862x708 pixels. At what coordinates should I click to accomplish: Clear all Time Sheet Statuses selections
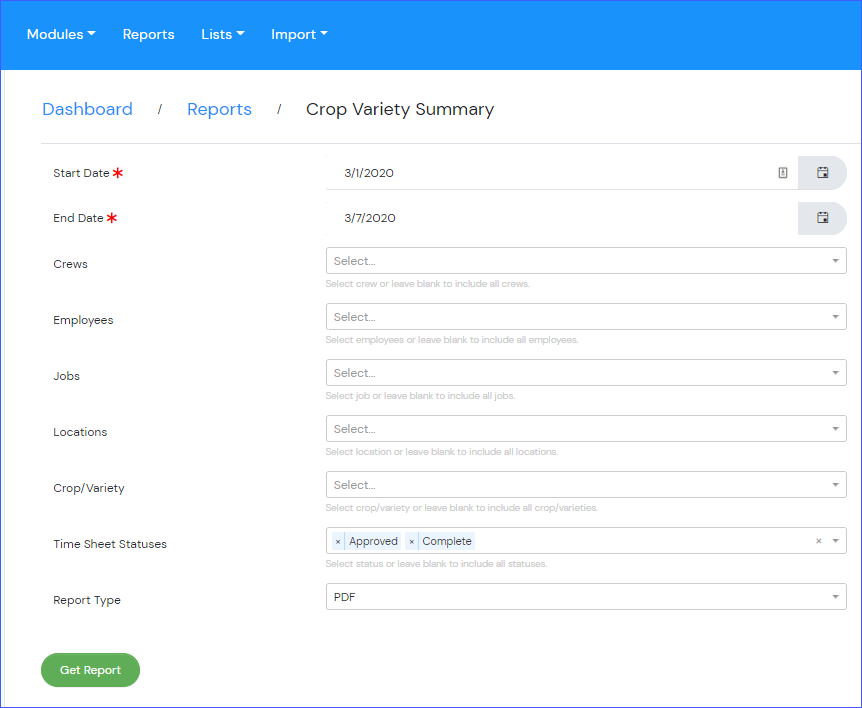point(819,541)
